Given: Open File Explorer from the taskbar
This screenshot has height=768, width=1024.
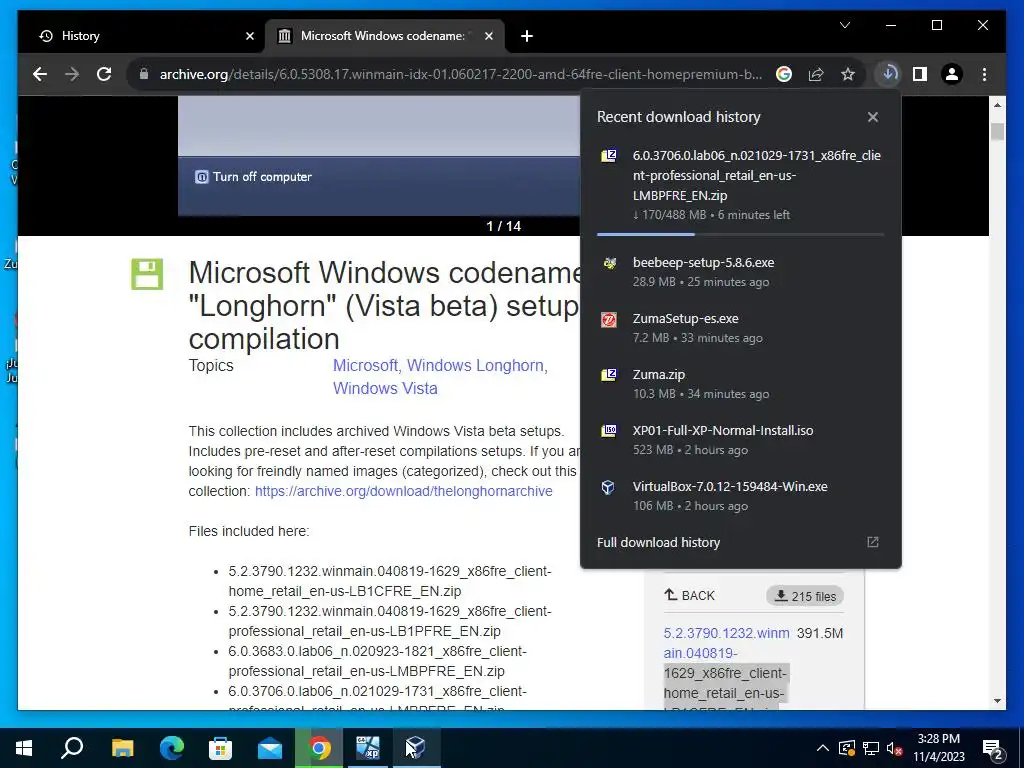Looking at the screenshot, I should point(122,748).
